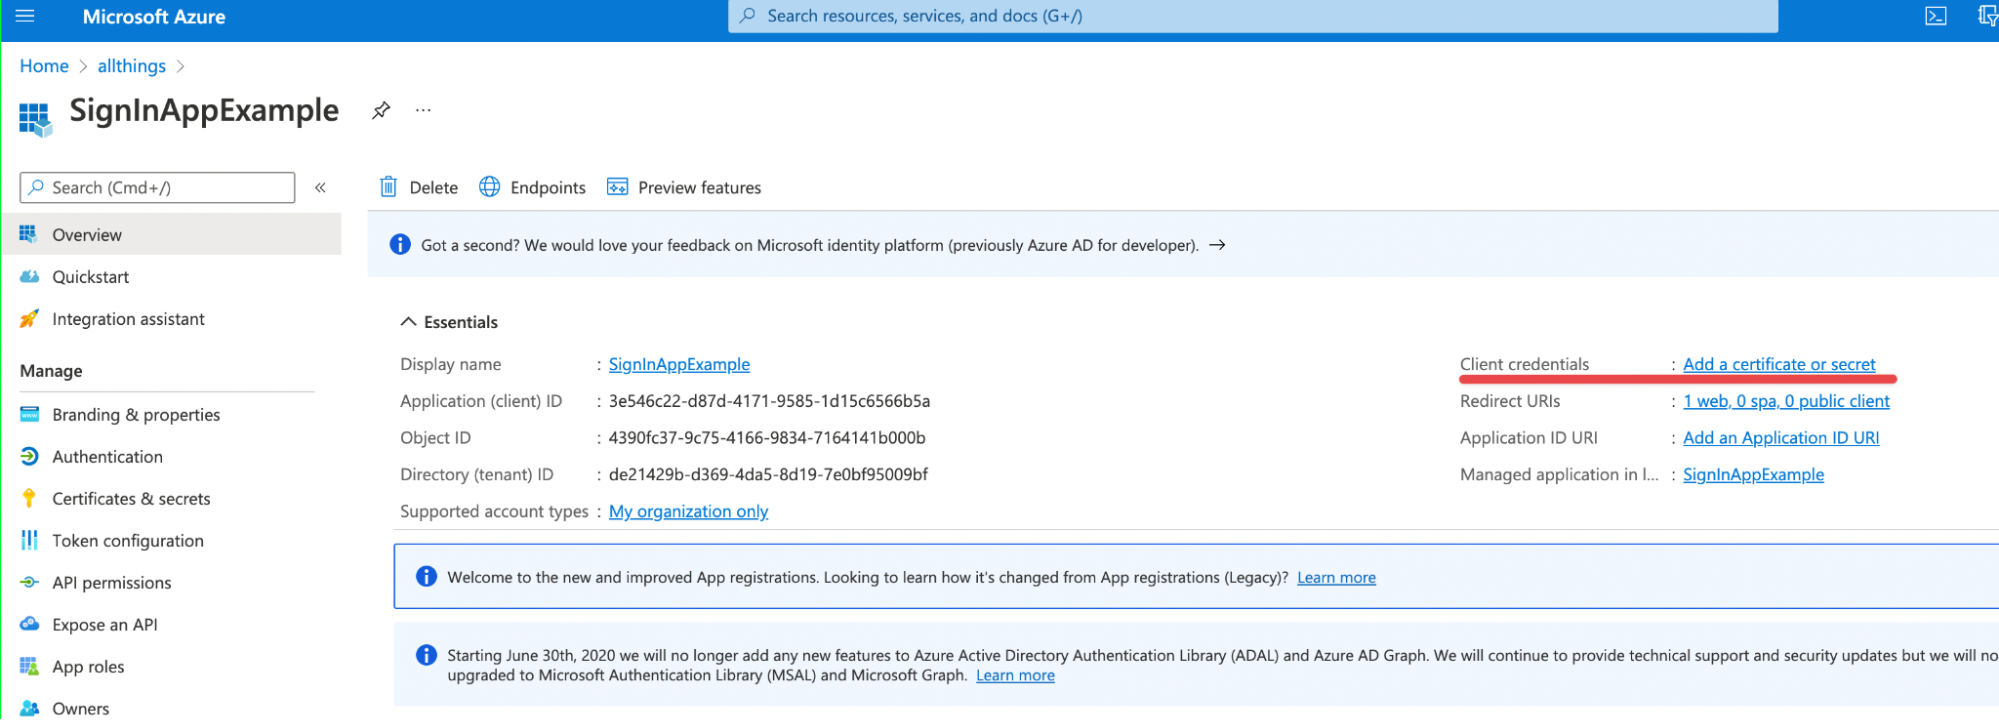1999x720 pixels.
Task: Click the API permissions icon
Action: pos(30,582)
